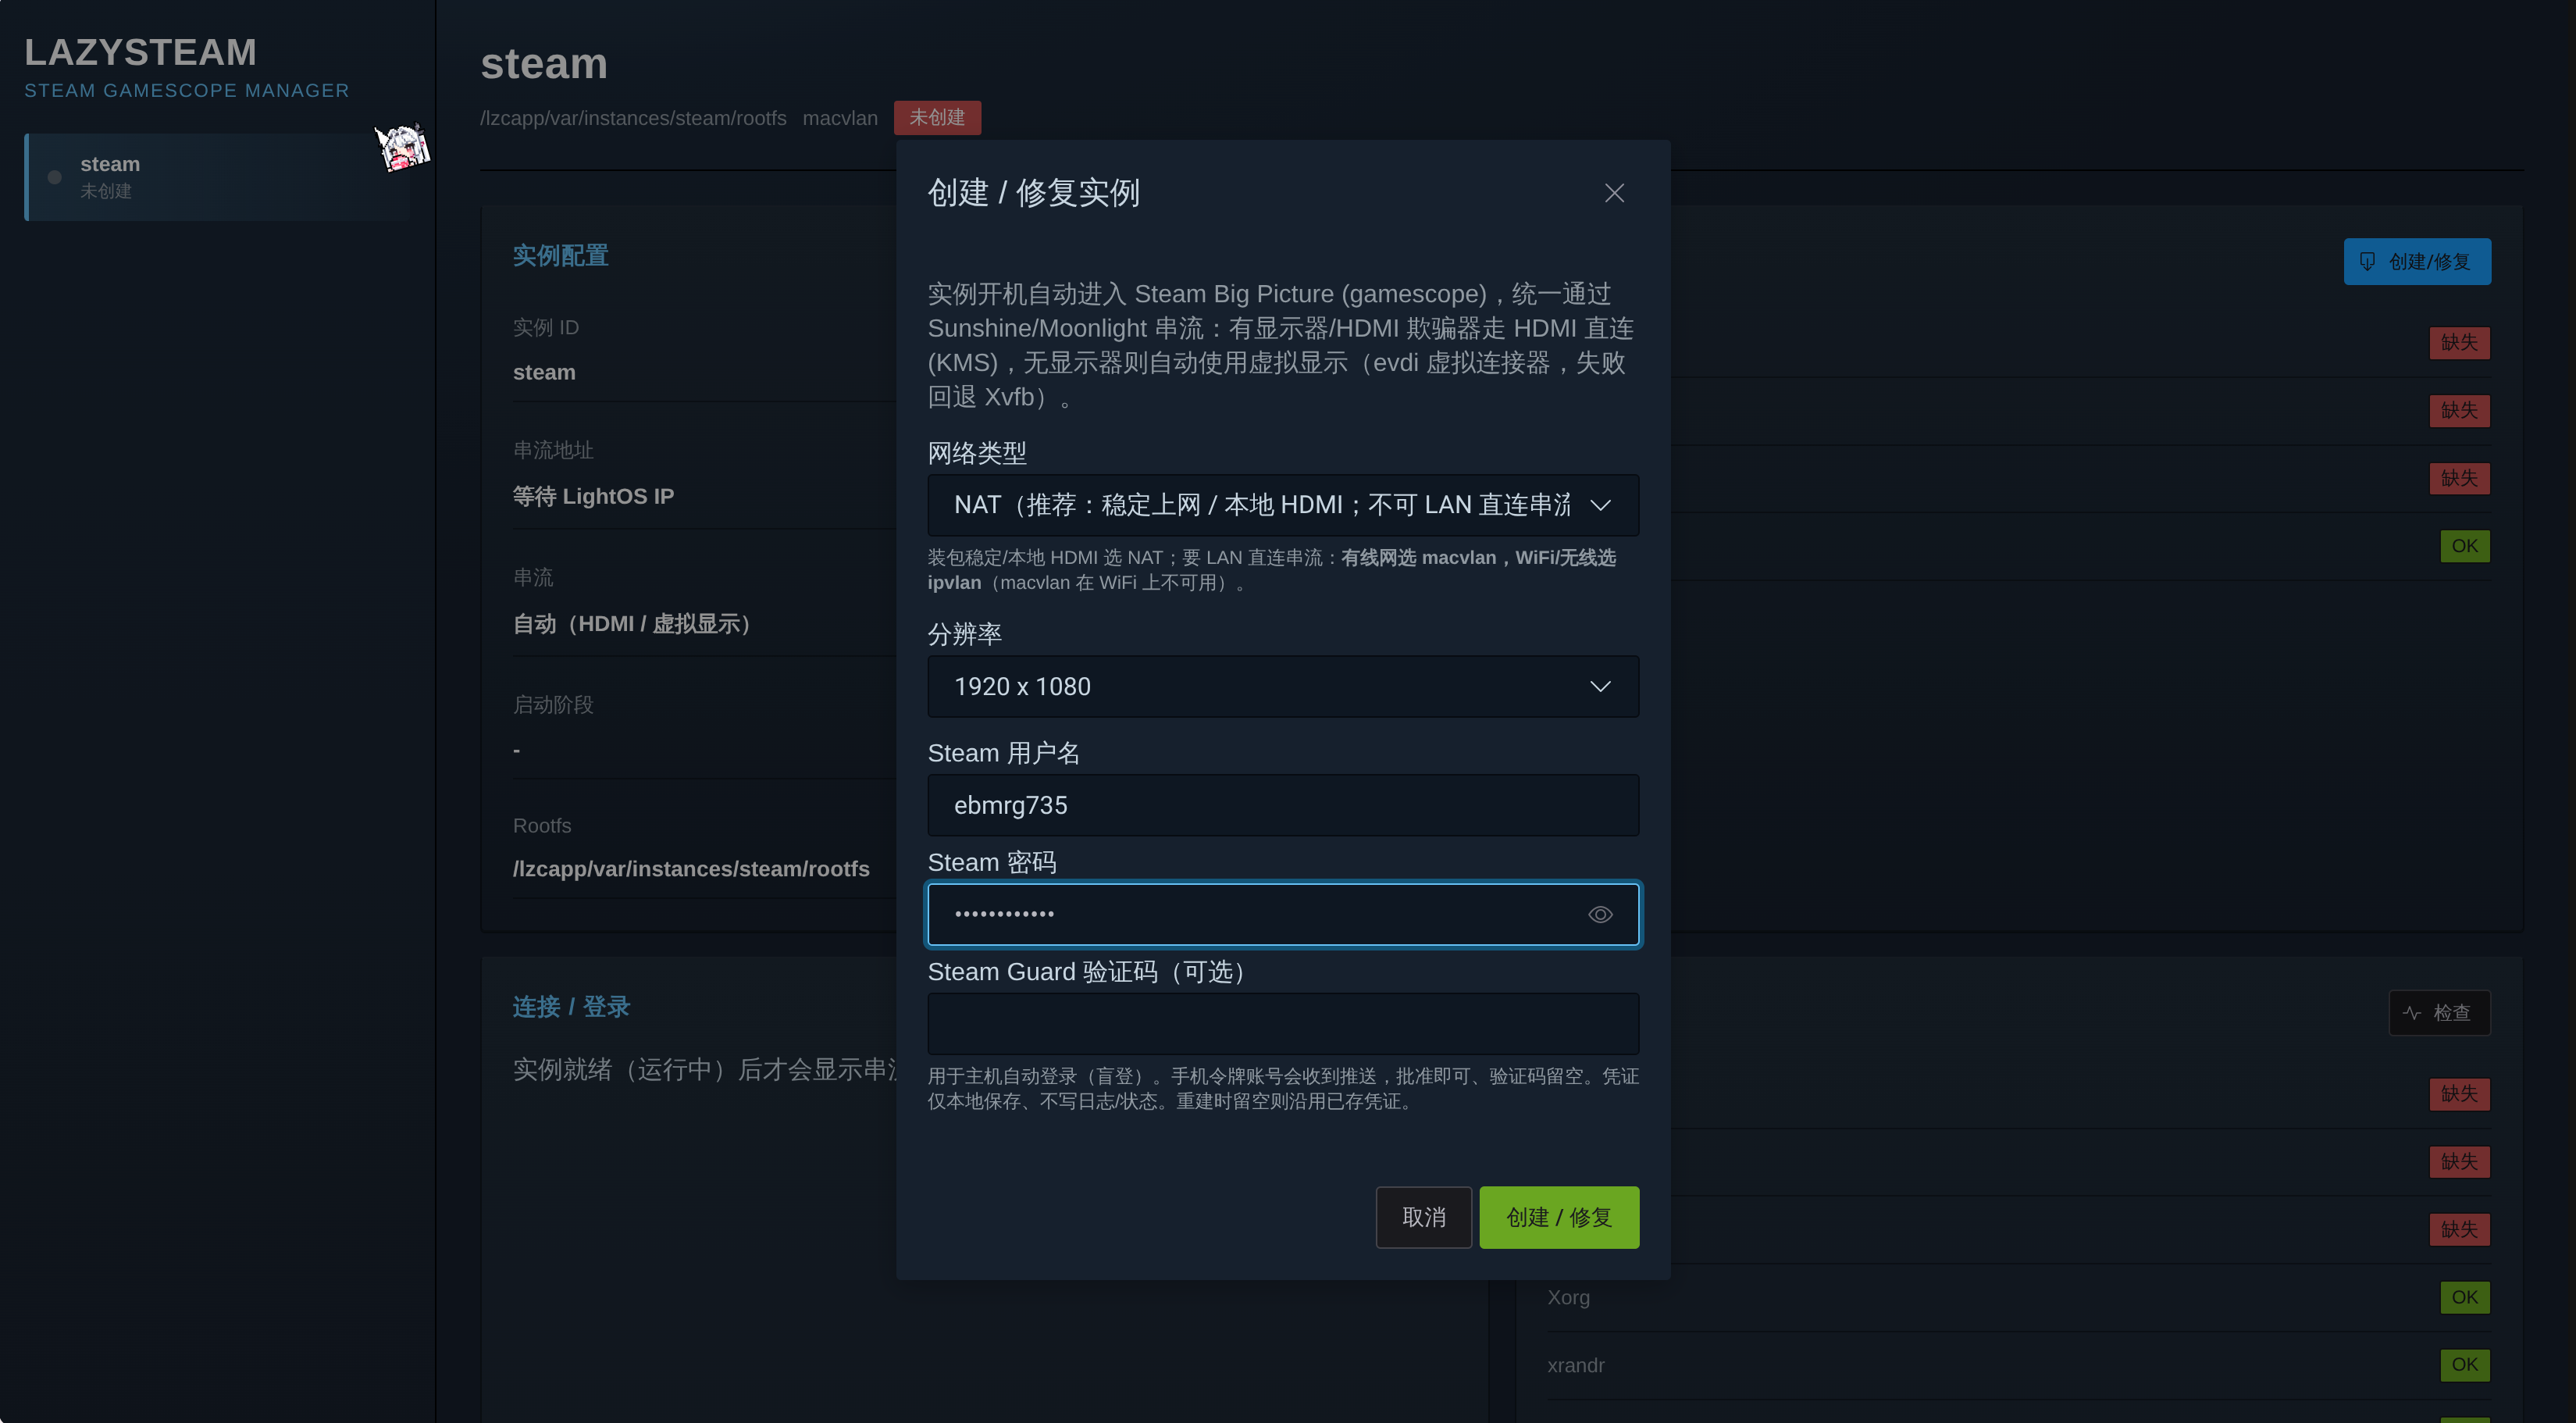This screenshot has height=1423, width=2576.
Task: Click the rootfs path below the steam heading
Action: pos(633,118)
